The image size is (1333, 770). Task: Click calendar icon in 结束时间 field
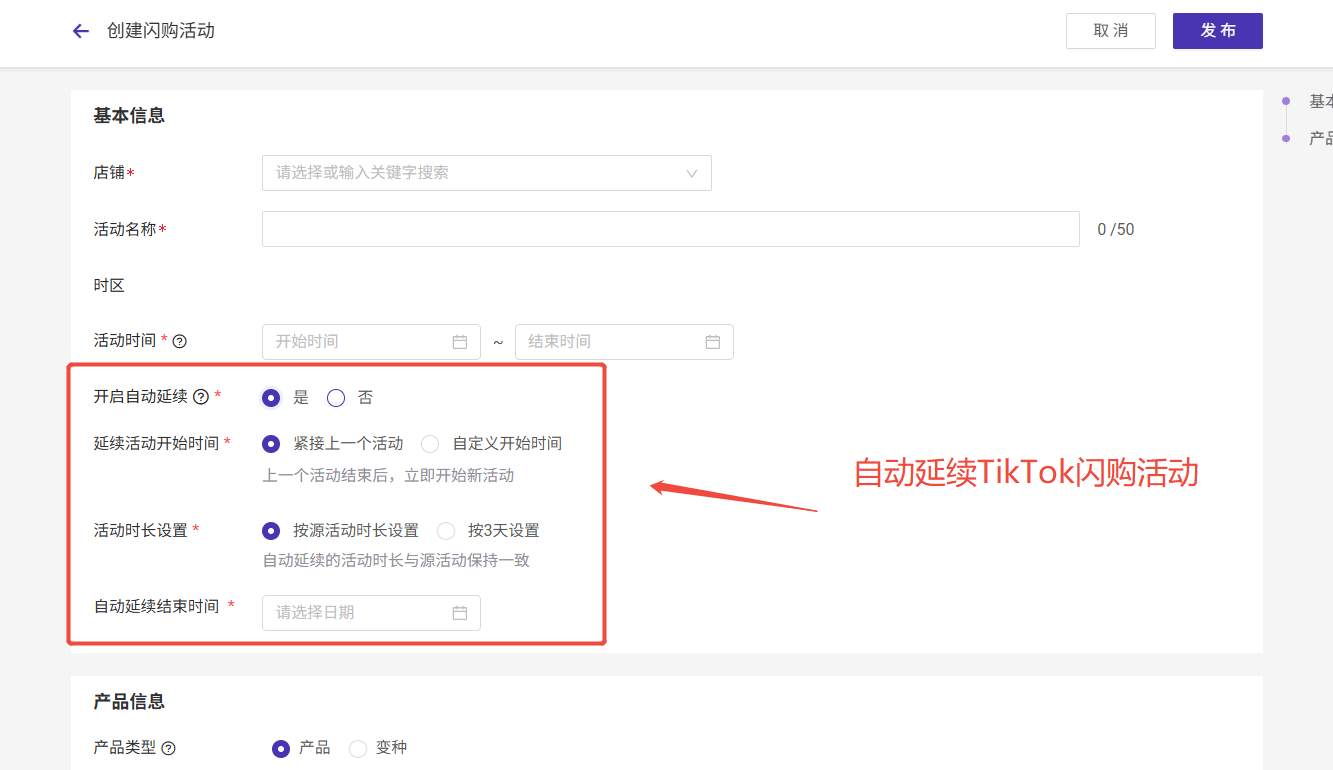[x=713, y=342]
